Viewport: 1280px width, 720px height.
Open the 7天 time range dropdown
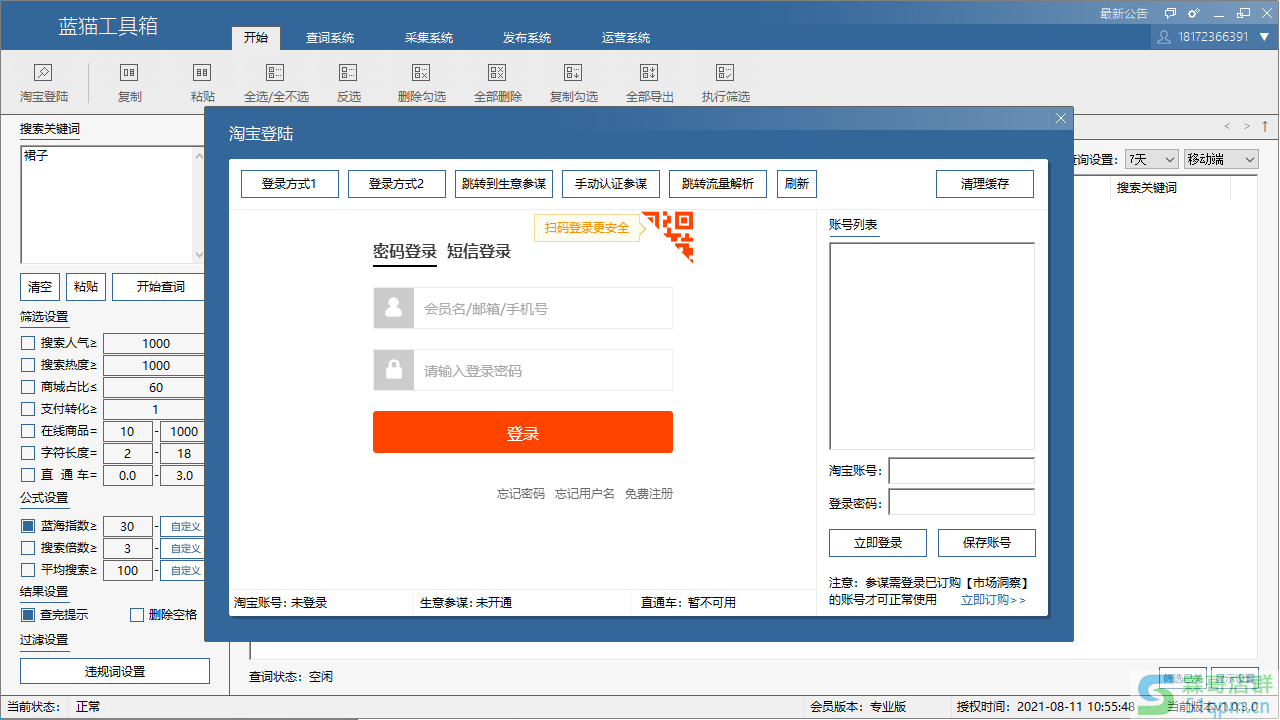pos(1153,158)
